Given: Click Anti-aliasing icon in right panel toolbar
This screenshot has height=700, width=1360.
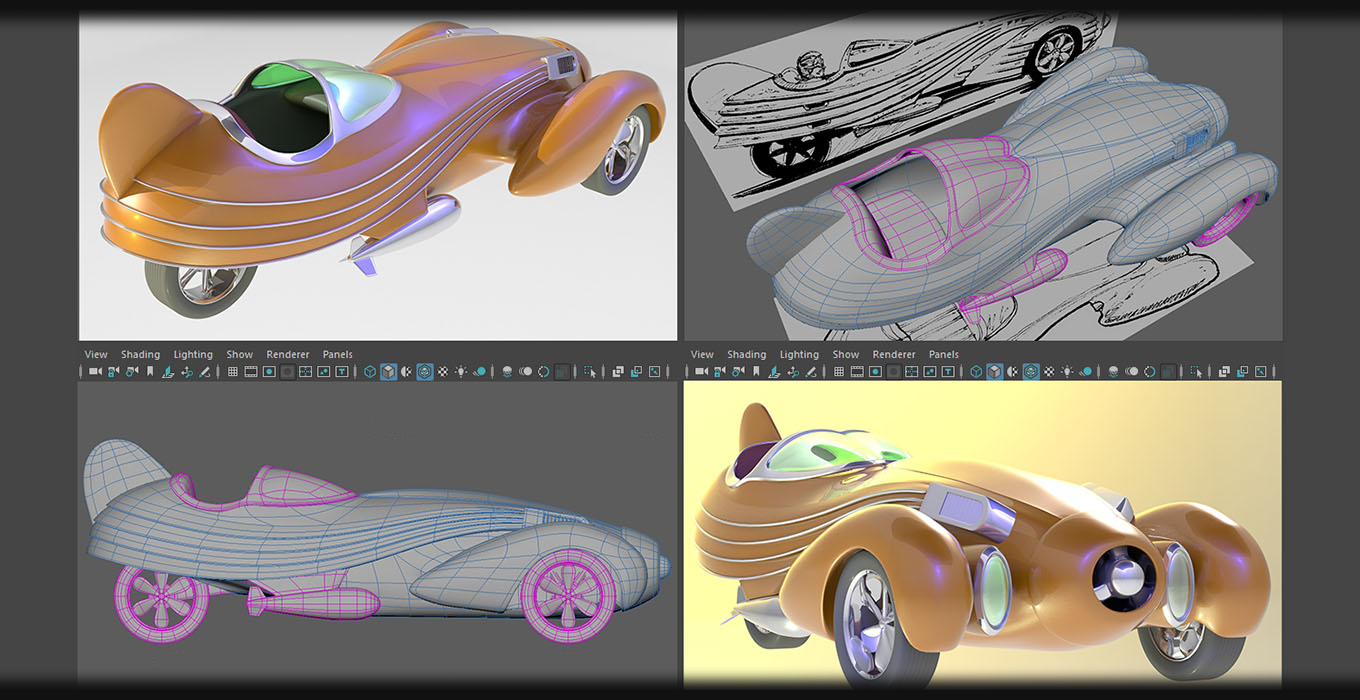Looking at the screenshot, I should pyautogui.click(x=1149, y=371).
